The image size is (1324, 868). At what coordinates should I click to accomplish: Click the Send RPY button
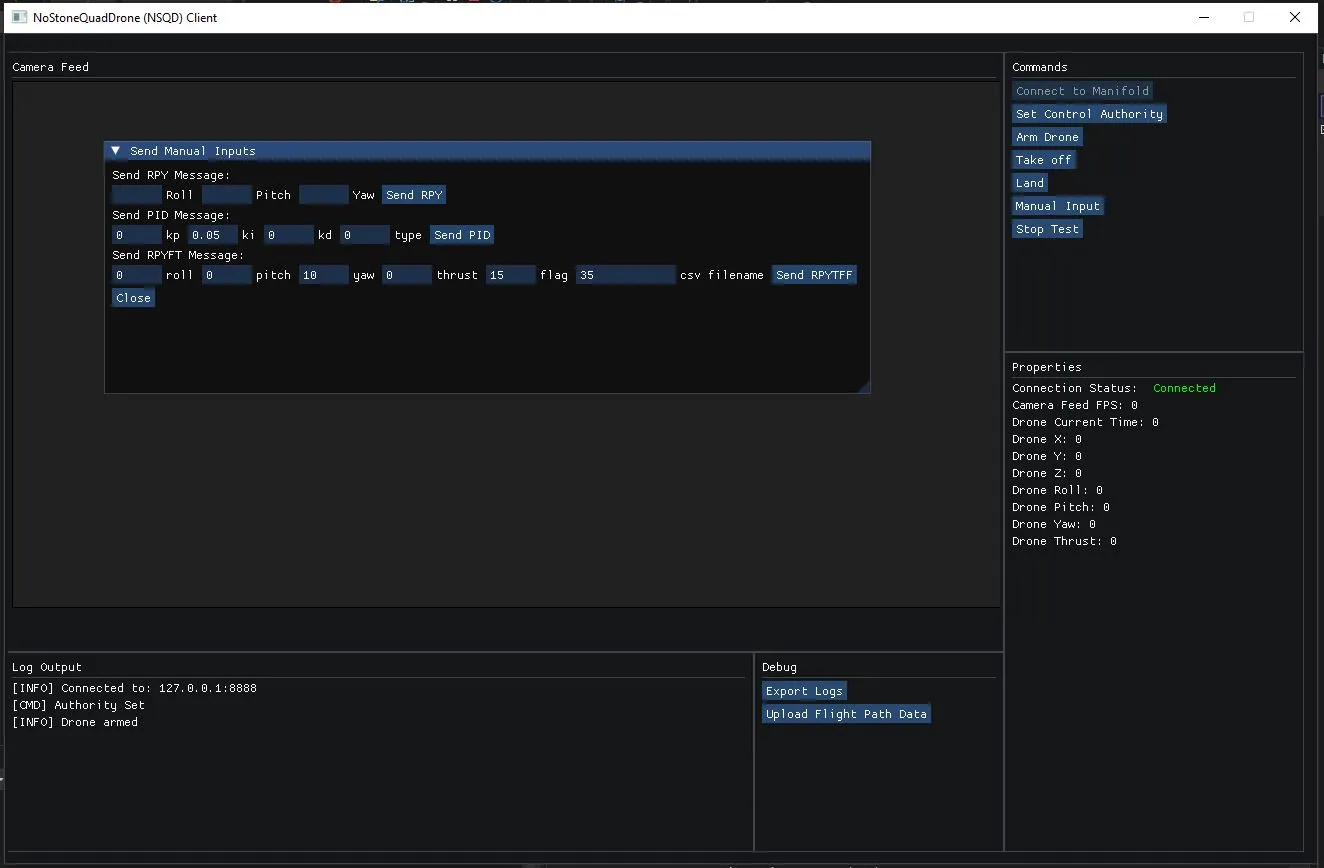click(414, 195)
